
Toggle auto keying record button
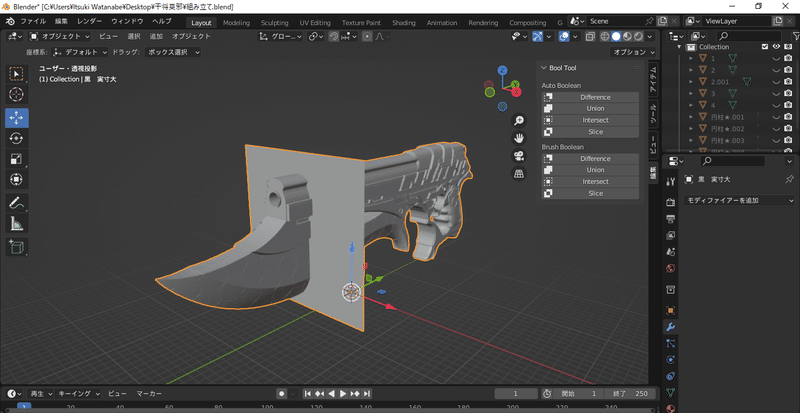click(x=281, y=394)
